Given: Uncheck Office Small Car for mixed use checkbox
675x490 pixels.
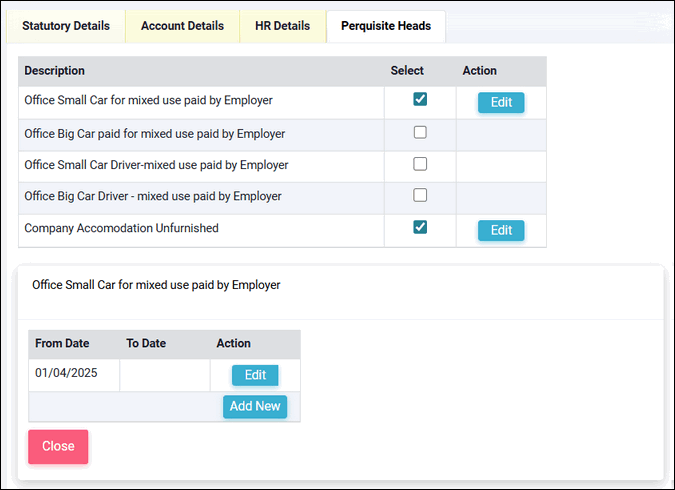Looking at the screenshot, I should pos(420,100).
